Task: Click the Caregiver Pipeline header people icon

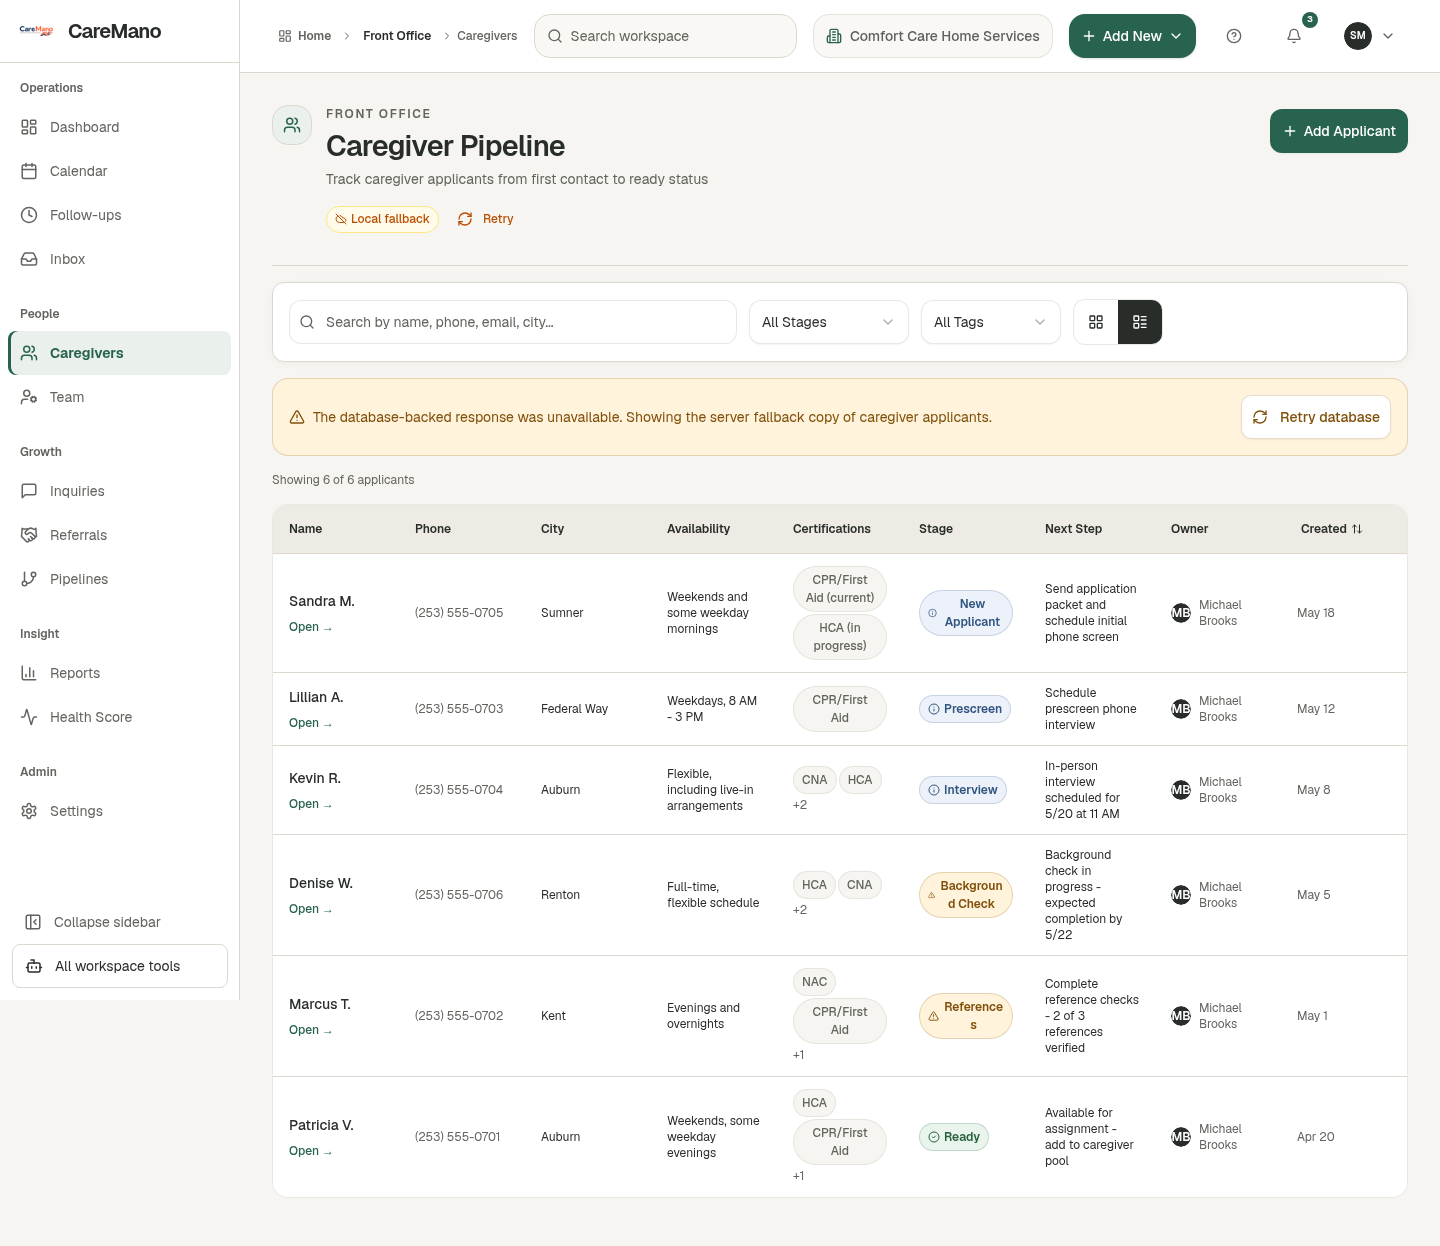Action: (x=292, y=125)
